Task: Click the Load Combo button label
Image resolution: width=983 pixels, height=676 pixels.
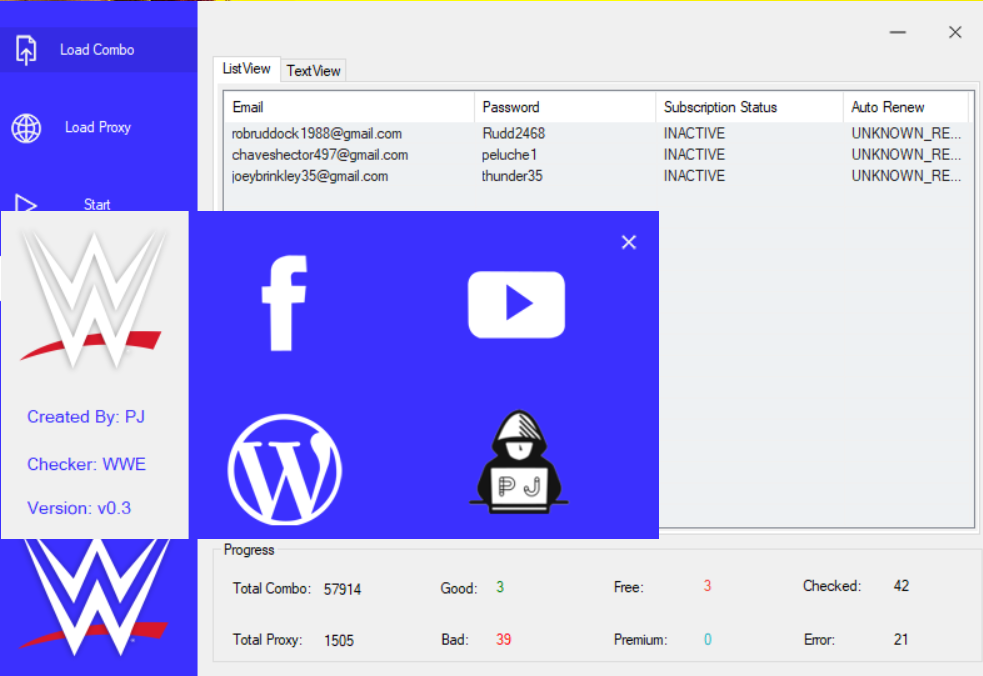Action: [x=97, y=50]
